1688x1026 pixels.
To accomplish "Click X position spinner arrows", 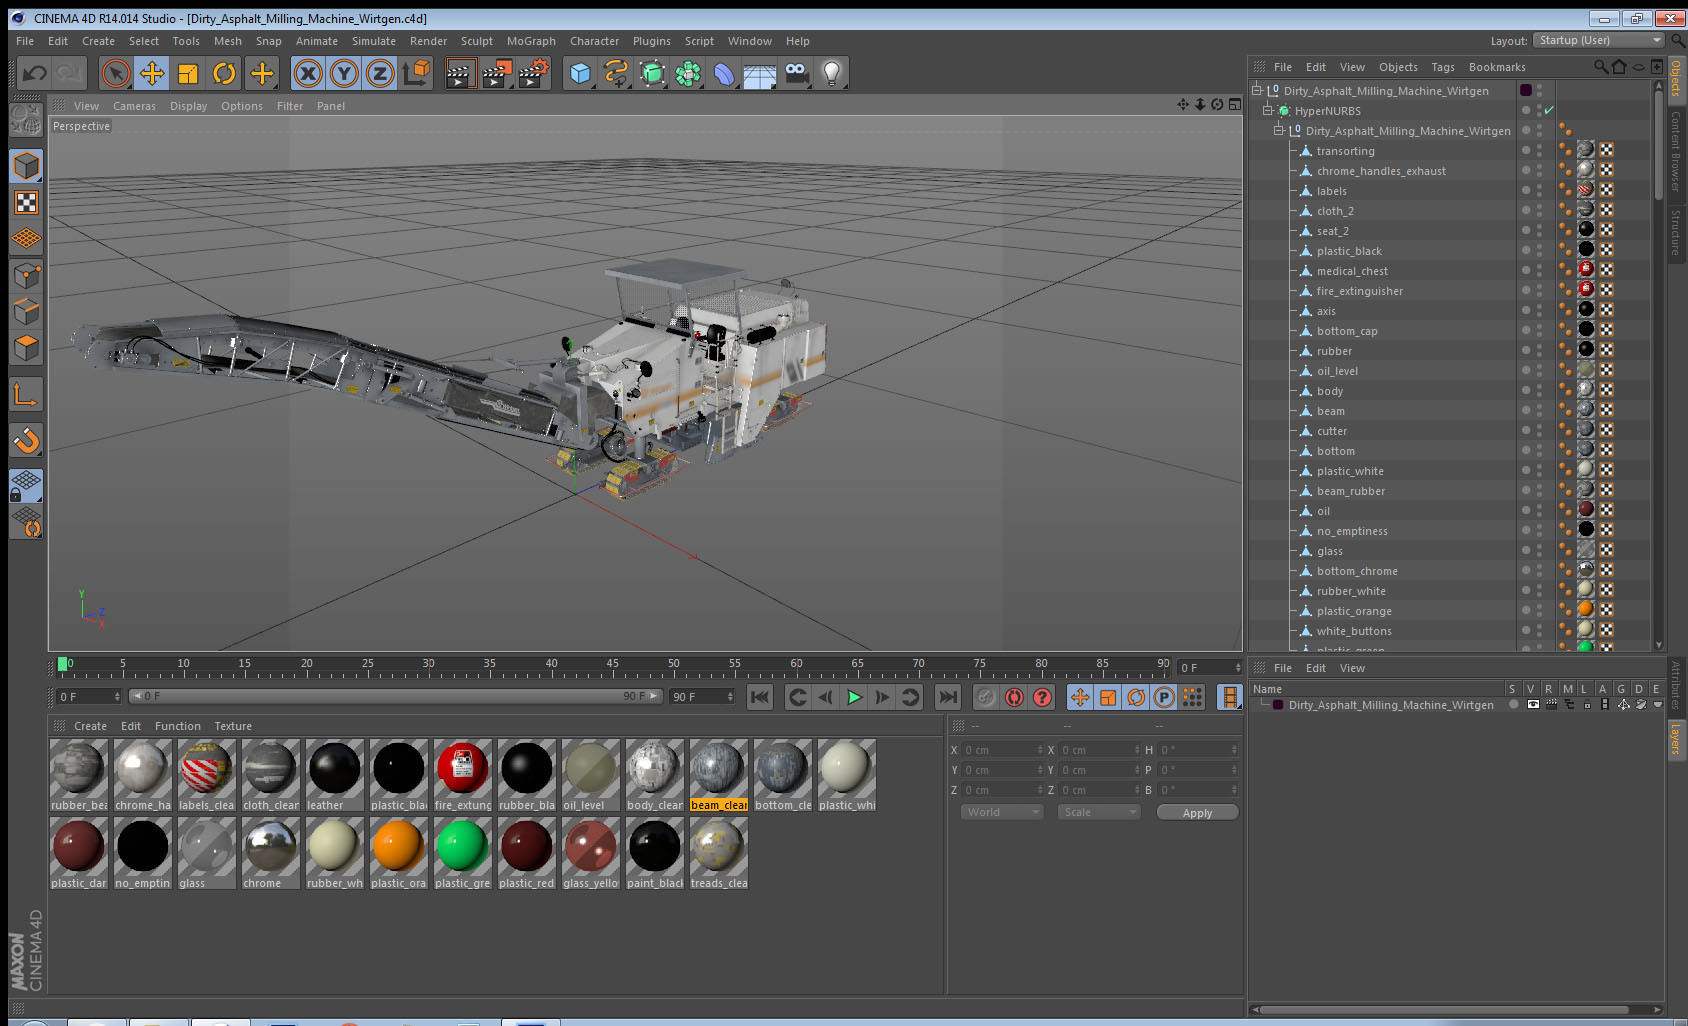I will 1040,750.
